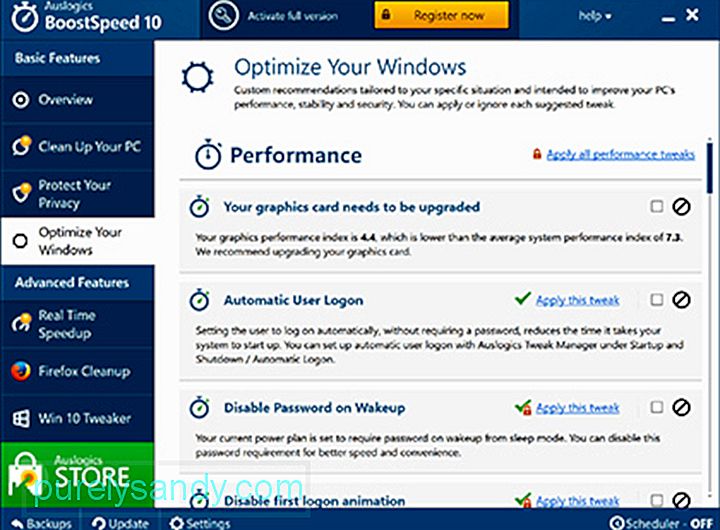Open the help dropdown menu
Image resolution: width=720 pixels, height=530 pixels.
(x=595, y=16)
